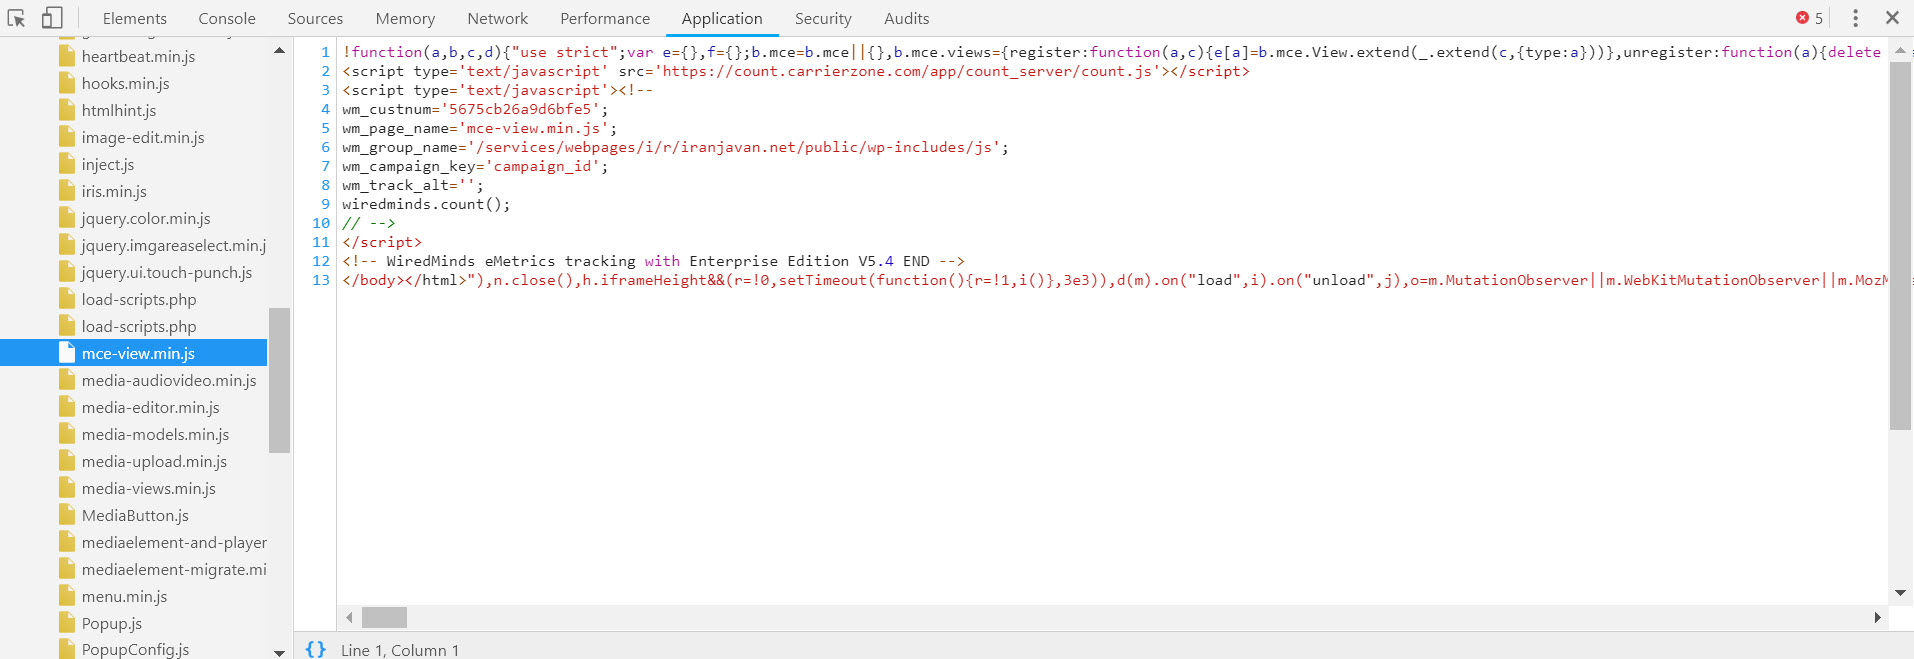Viewport: 1914px width, 659px height.
Task: Click the Line 1, Column 1 status text
Action: (x=400, y=650)
